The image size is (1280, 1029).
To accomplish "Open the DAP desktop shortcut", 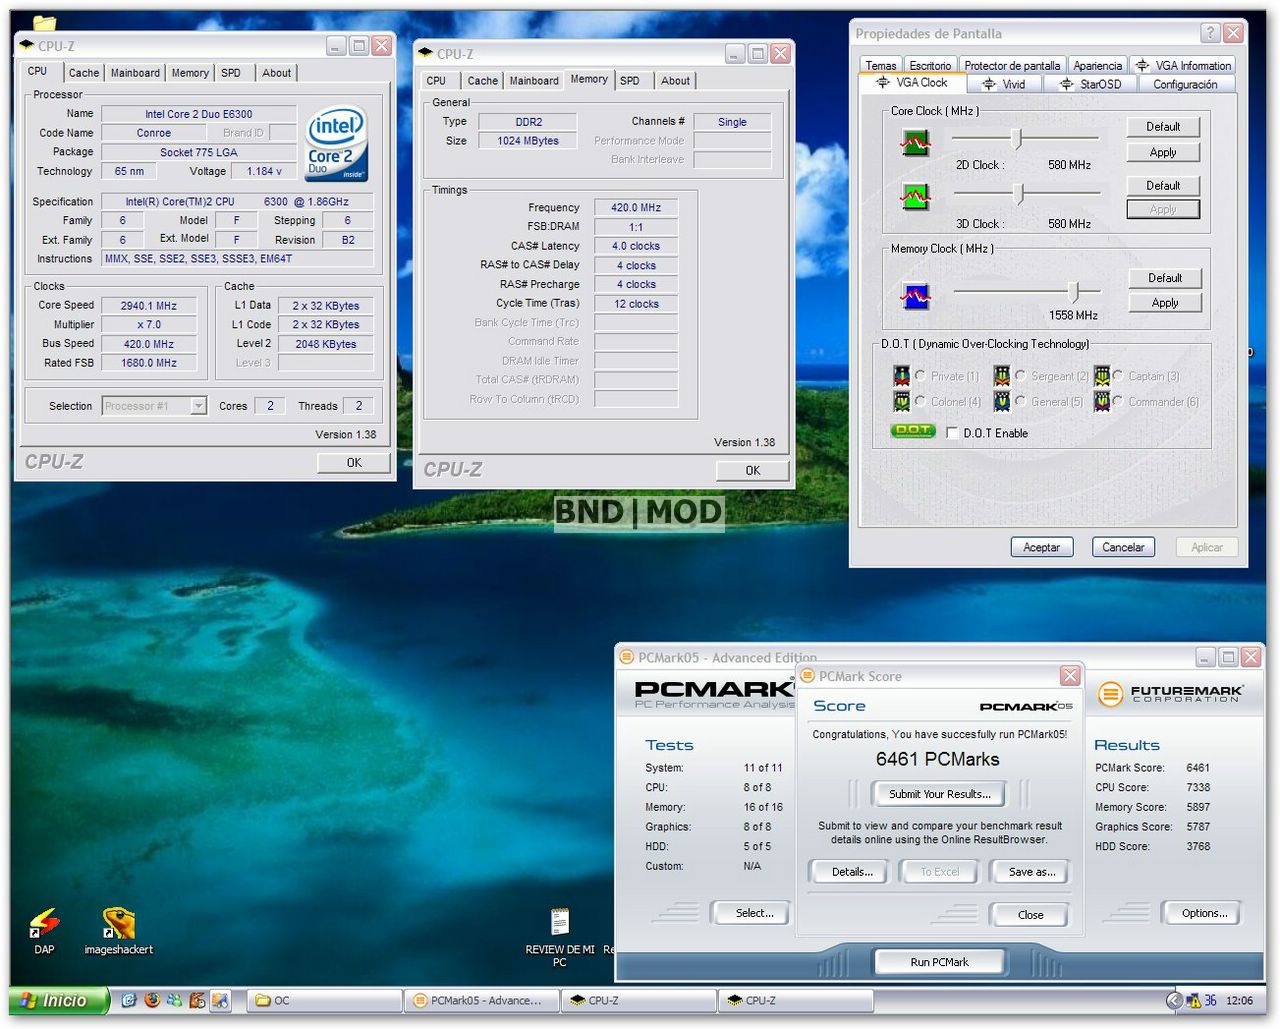I will pyautogui.click(x=44, y=930).
